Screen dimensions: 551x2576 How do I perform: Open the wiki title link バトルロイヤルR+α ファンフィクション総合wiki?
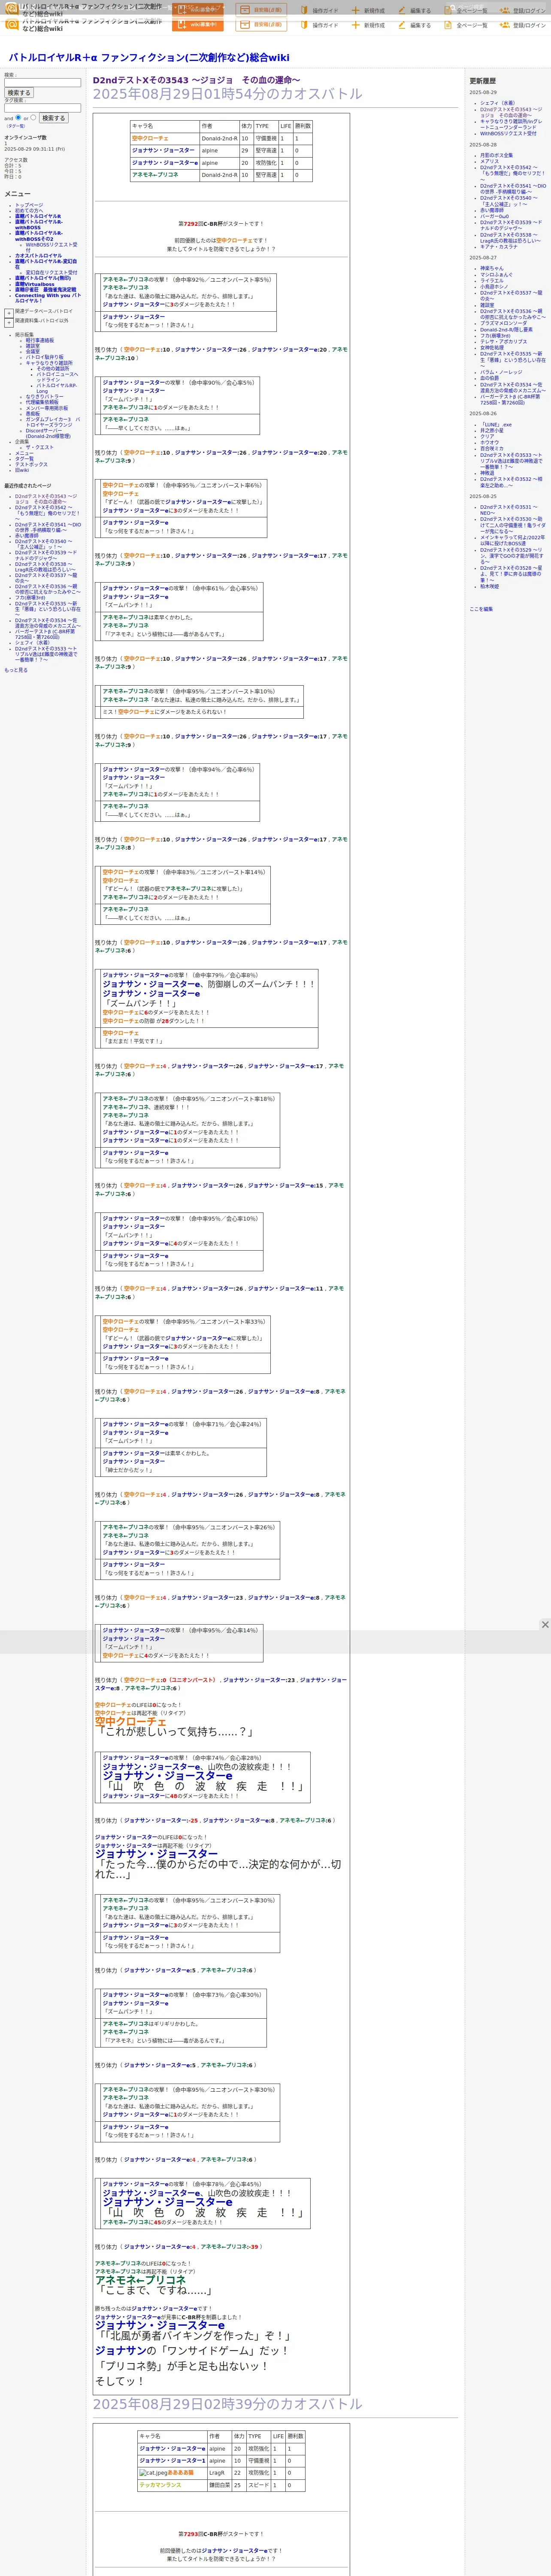tap(149, 57)
